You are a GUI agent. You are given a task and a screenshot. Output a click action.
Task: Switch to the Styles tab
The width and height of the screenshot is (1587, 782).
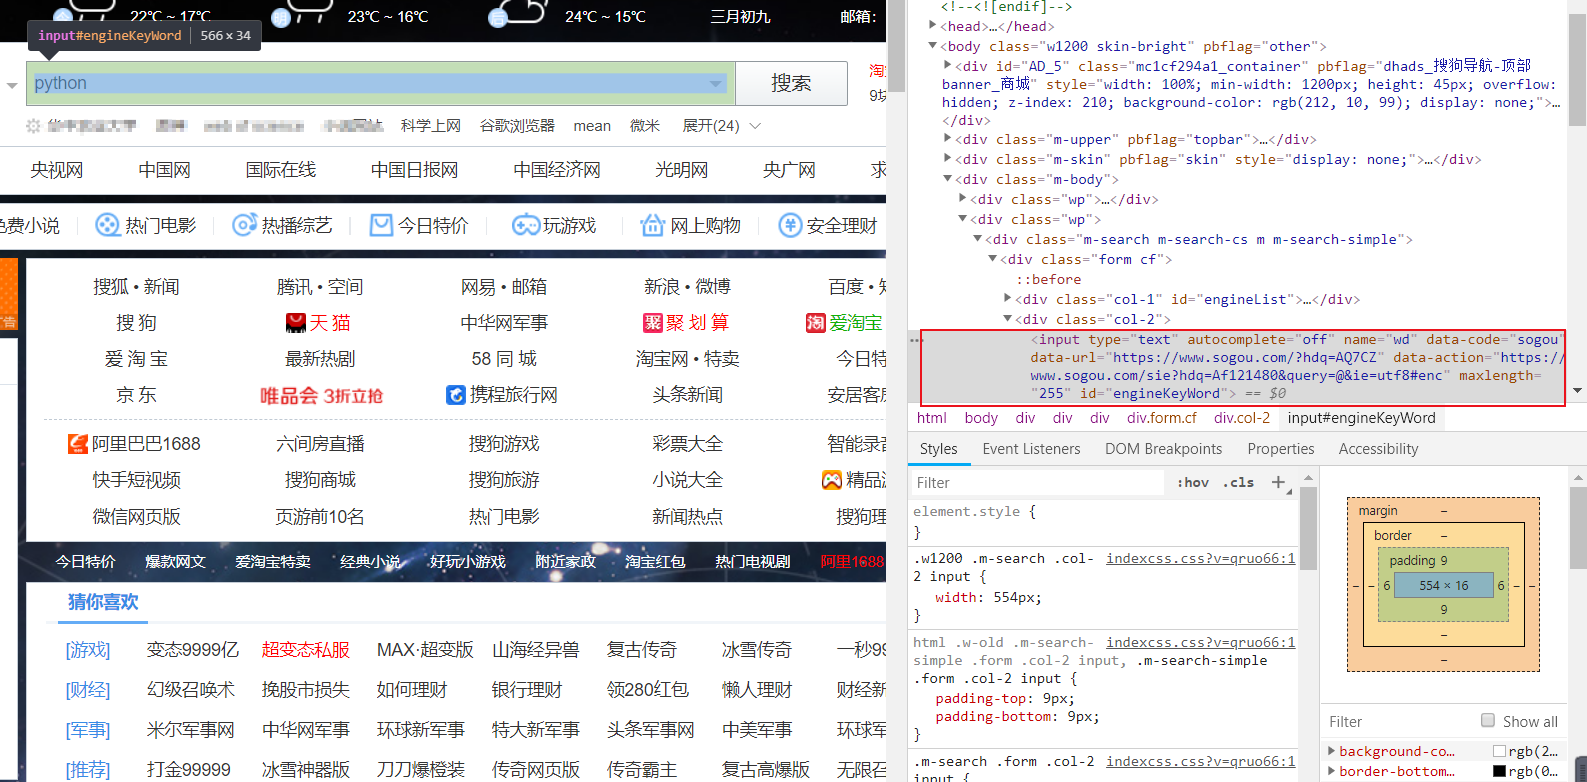click(x=939, y=449)
